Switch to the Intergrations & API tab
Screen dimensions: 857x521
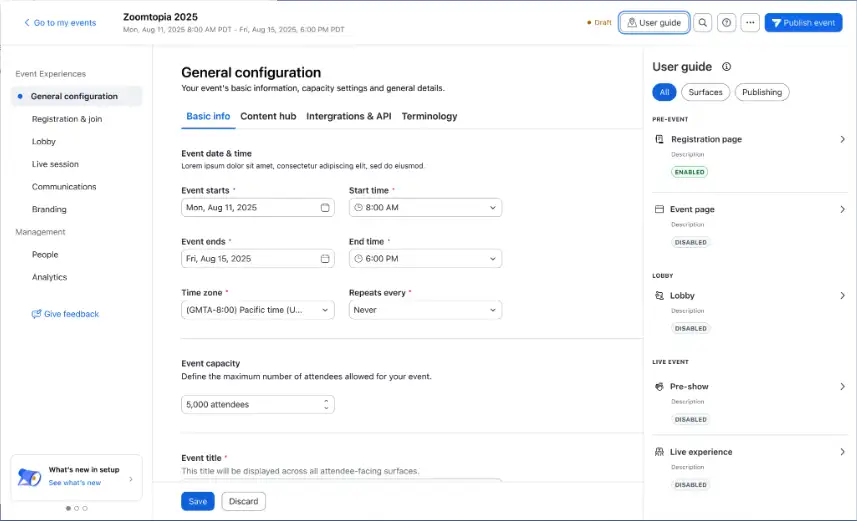349,116
